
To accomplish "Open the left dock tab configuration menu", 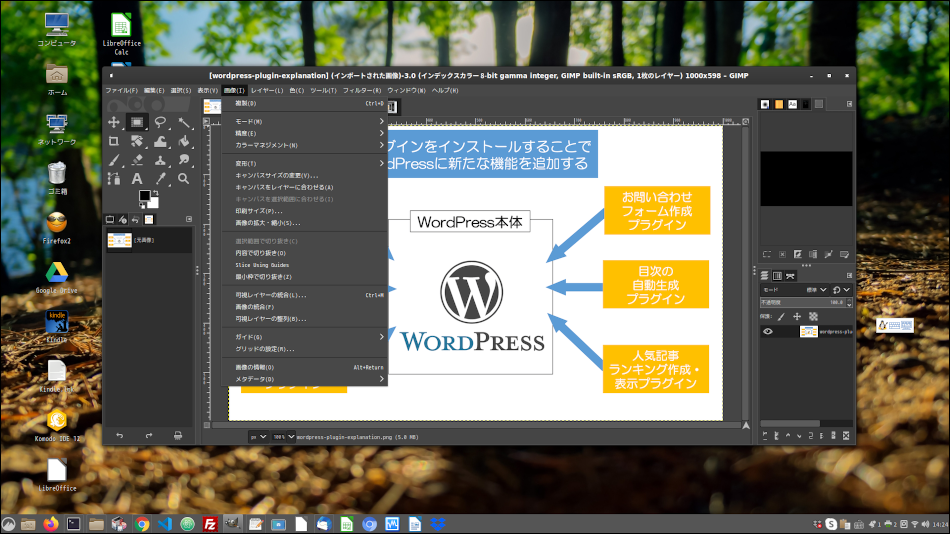I will tap(189, 219).
